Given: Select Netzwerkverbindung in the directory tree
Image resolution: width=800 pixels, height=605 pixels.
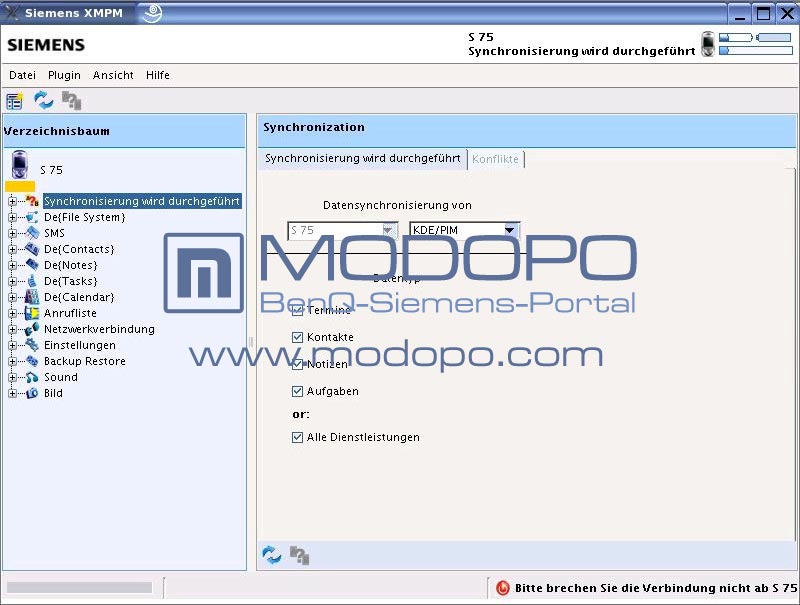Looking at the screenshot, I should point(98,329).
